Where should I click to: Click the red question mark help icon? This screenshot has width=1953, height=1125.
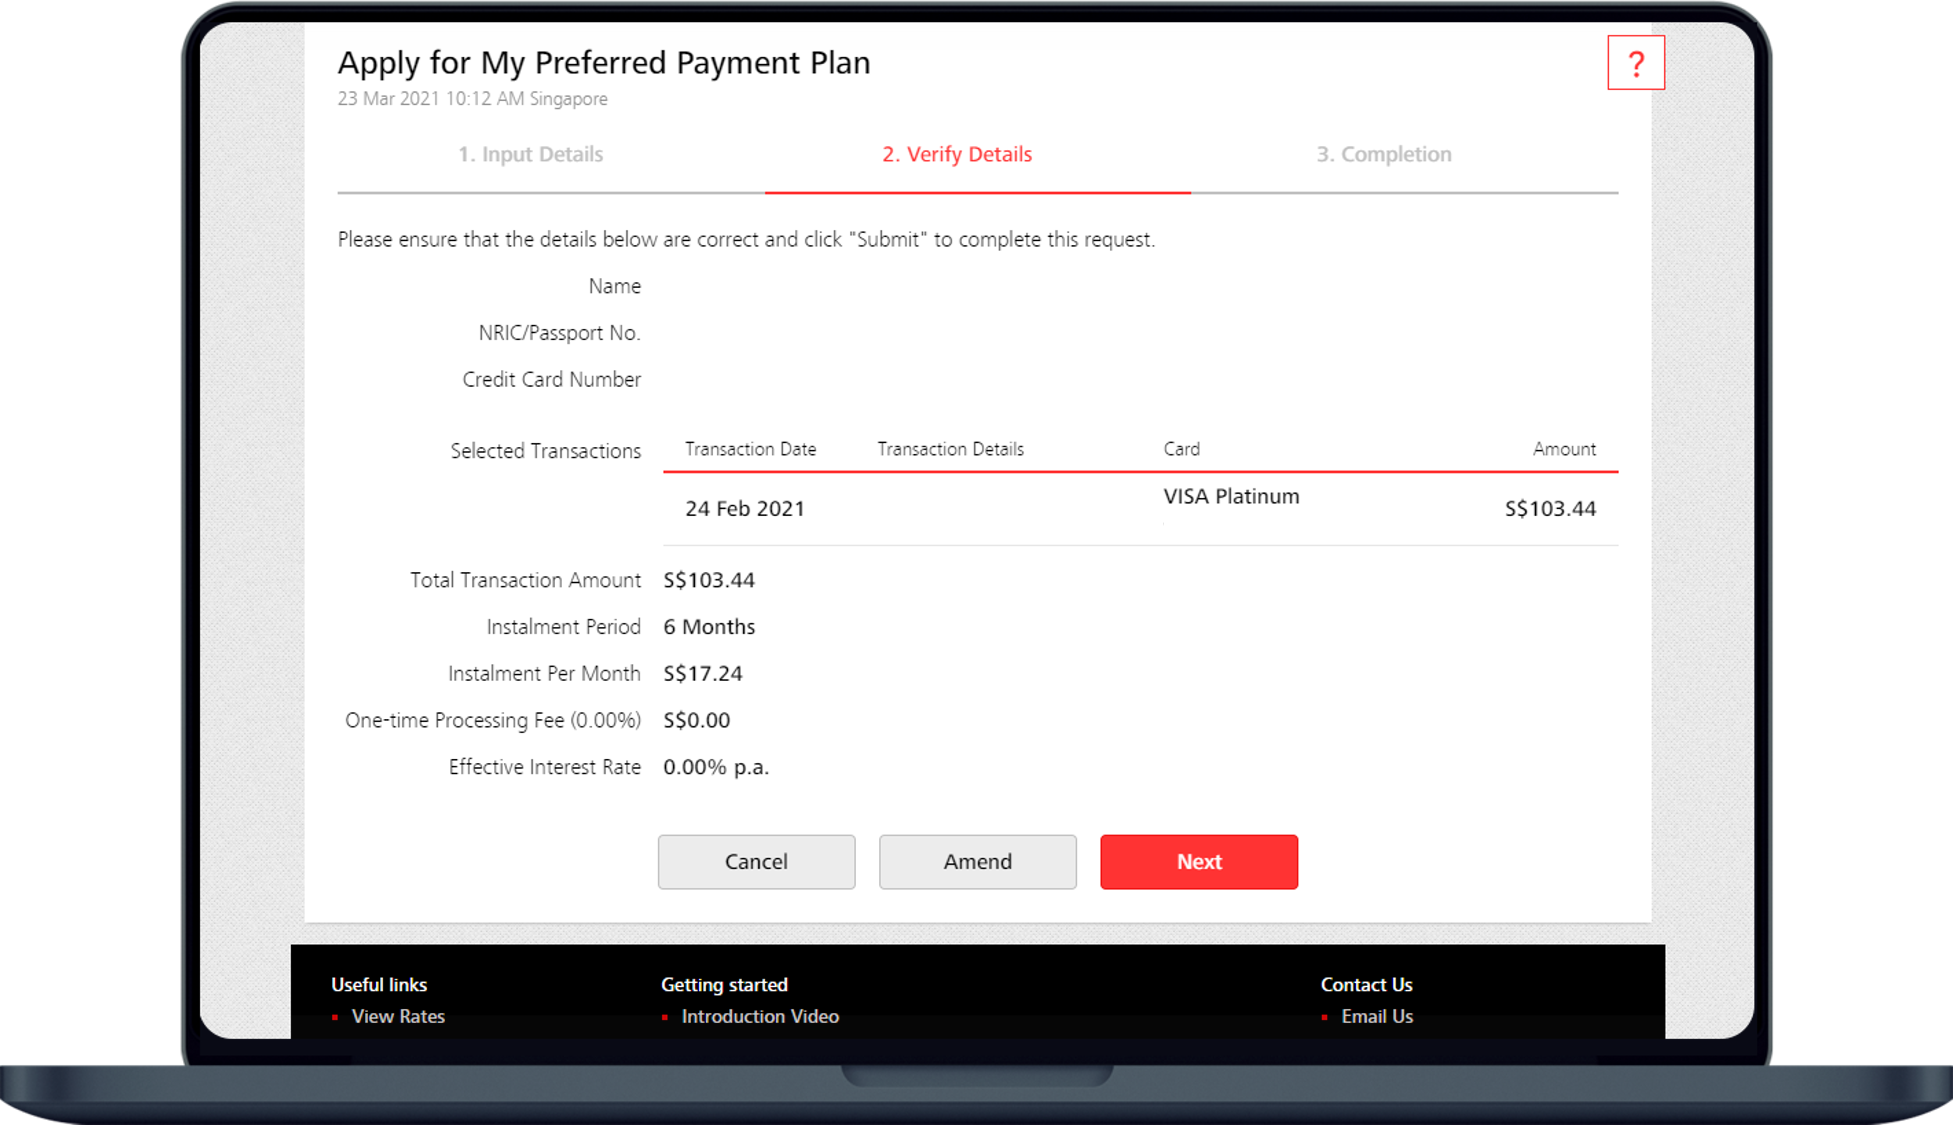[1635, 63]
